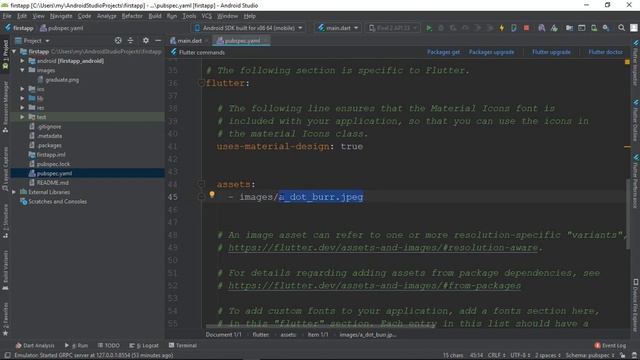640x360 pixels.
Task: Open the Pixel 2 API emulator dropdown
Action: coord(393,28)
